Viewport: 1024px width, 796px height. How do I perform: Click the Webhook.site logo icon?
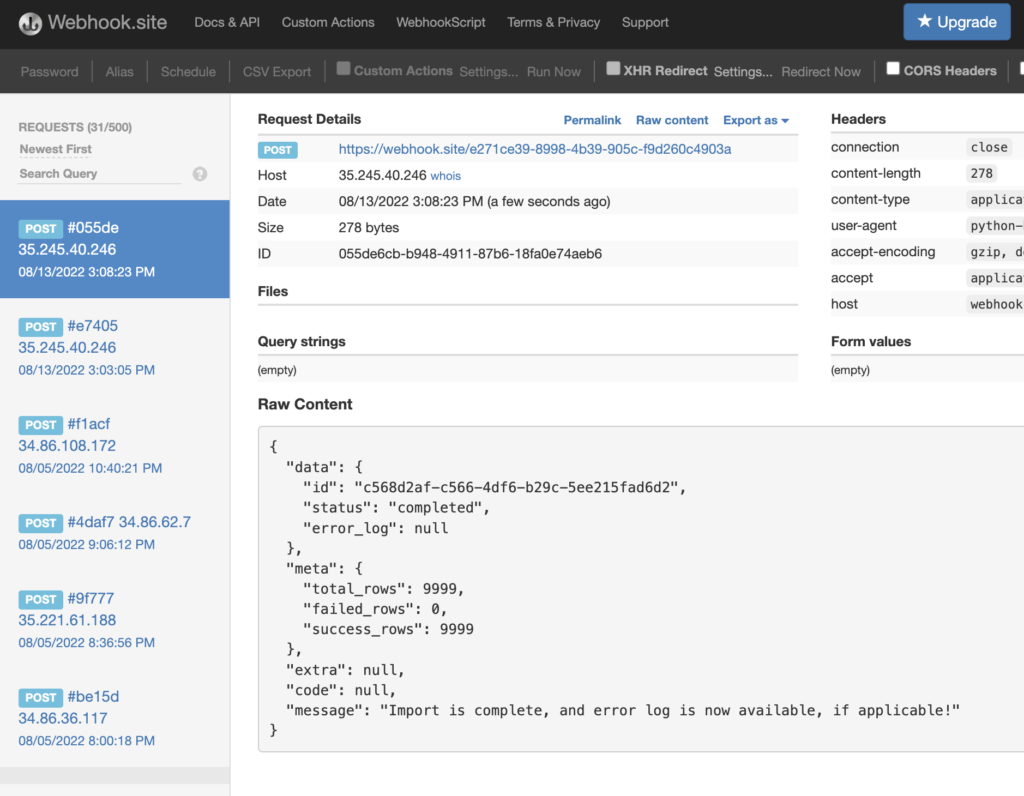coord(30,24)
